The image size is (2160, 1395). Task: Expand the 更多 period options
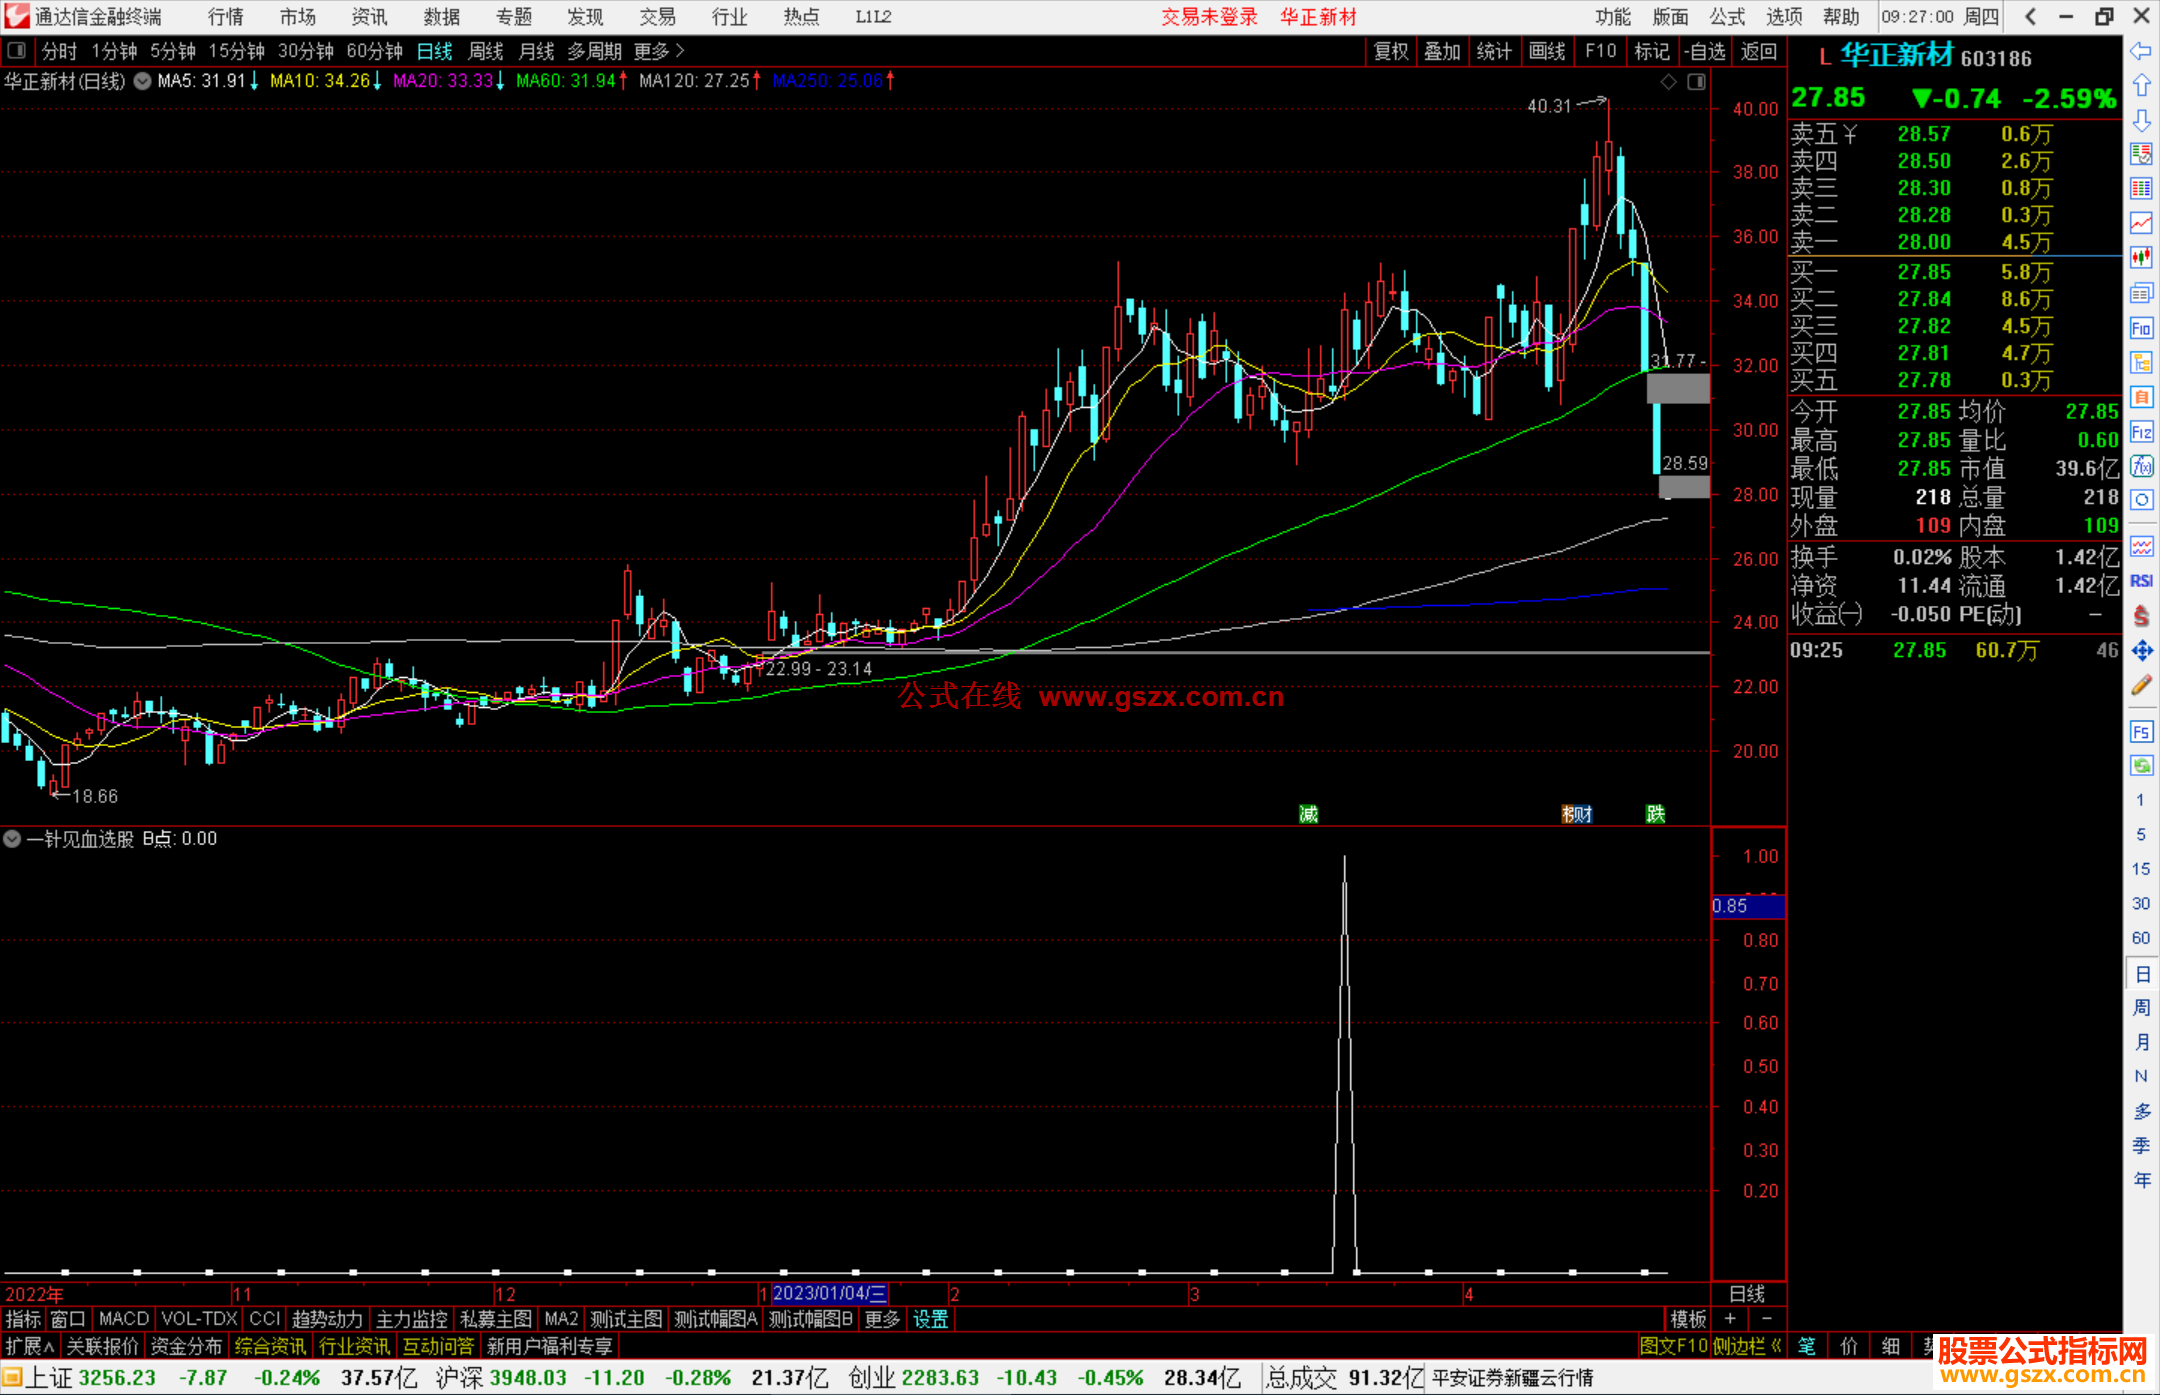coord(658,50)
